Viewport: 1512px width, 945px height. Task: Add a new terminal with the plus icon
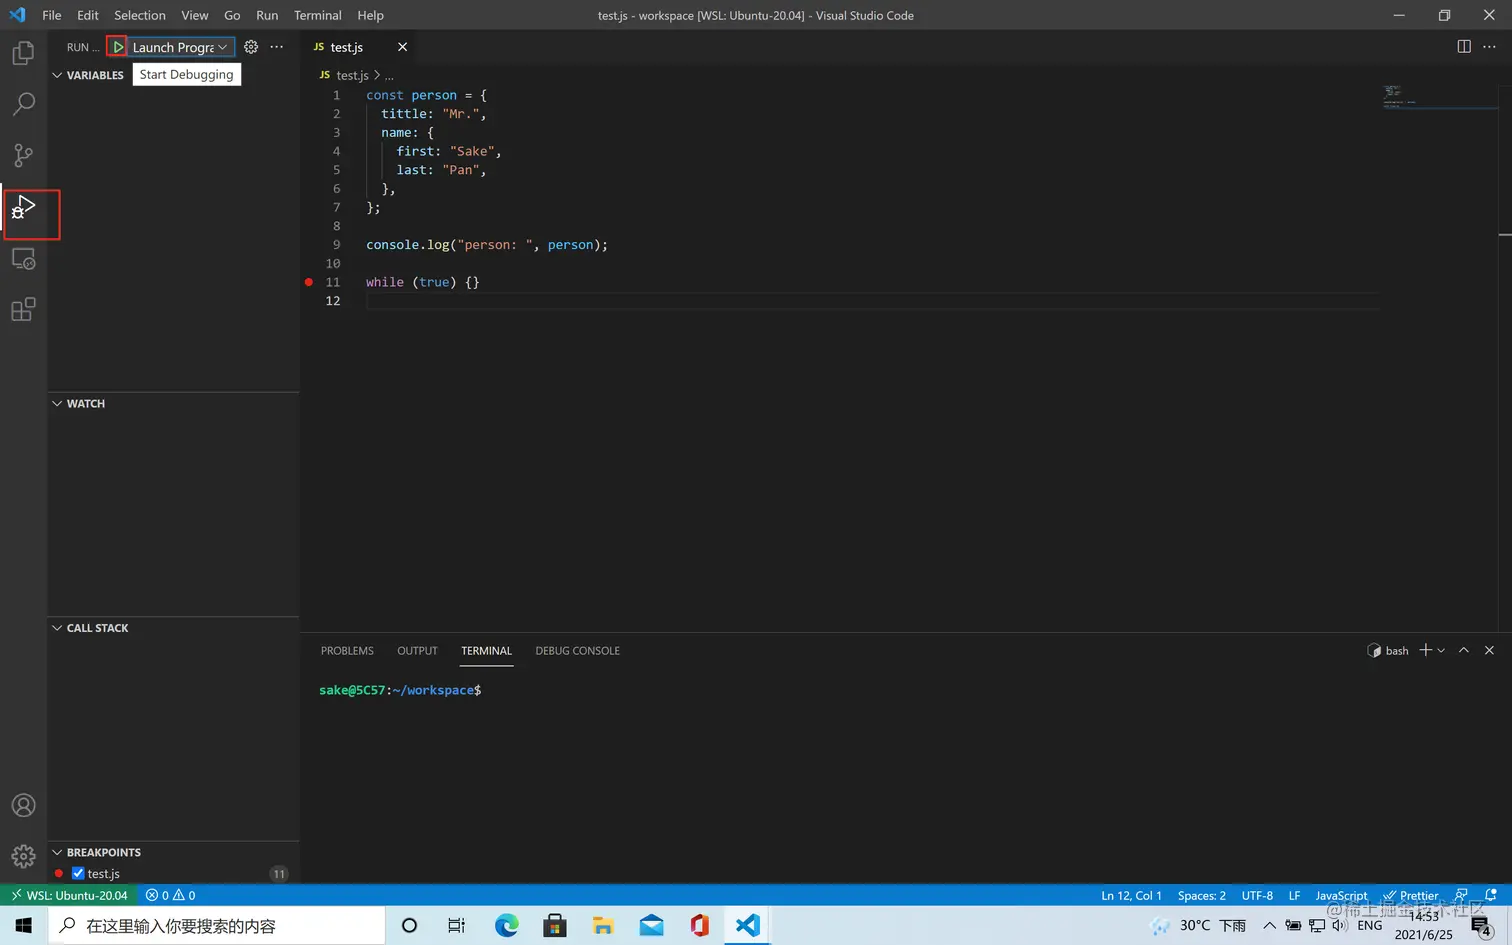[1426, 650]
